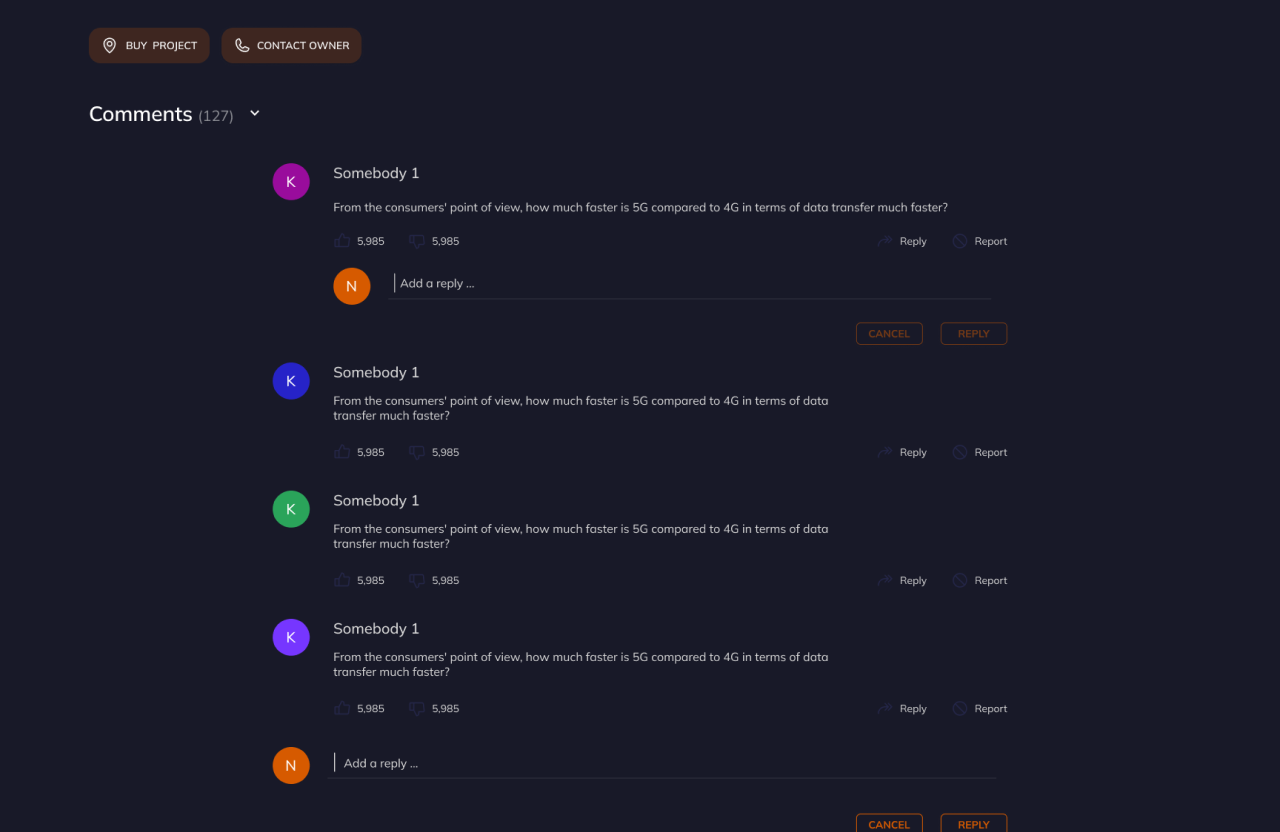Thumbs-down the violet avatar comment
The image size is (1280, 832).
(x=417, y=708)
